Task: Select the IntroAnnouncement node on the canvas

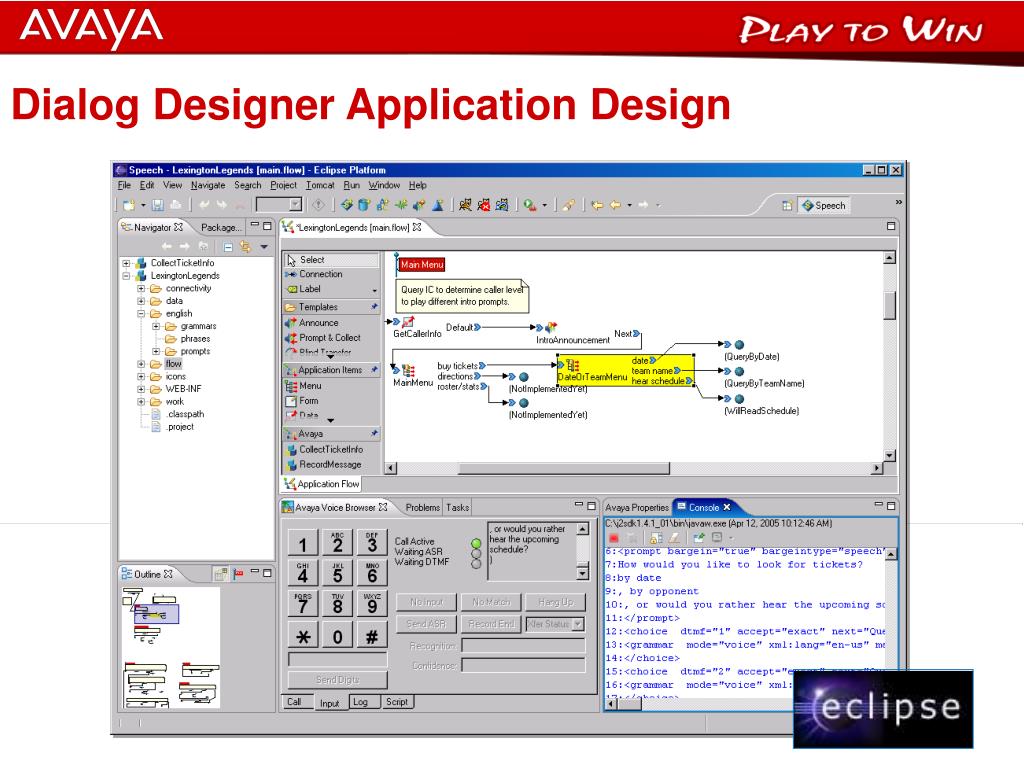Action: click(572, 333)
